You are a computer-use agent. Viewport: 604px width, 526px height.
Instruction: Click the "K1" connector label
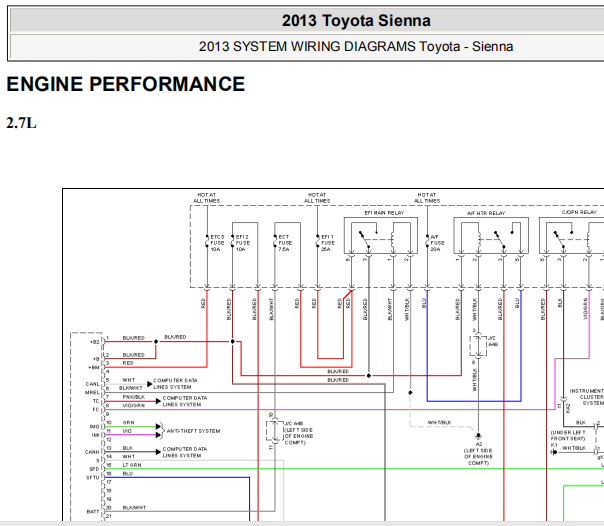(554, 445)
